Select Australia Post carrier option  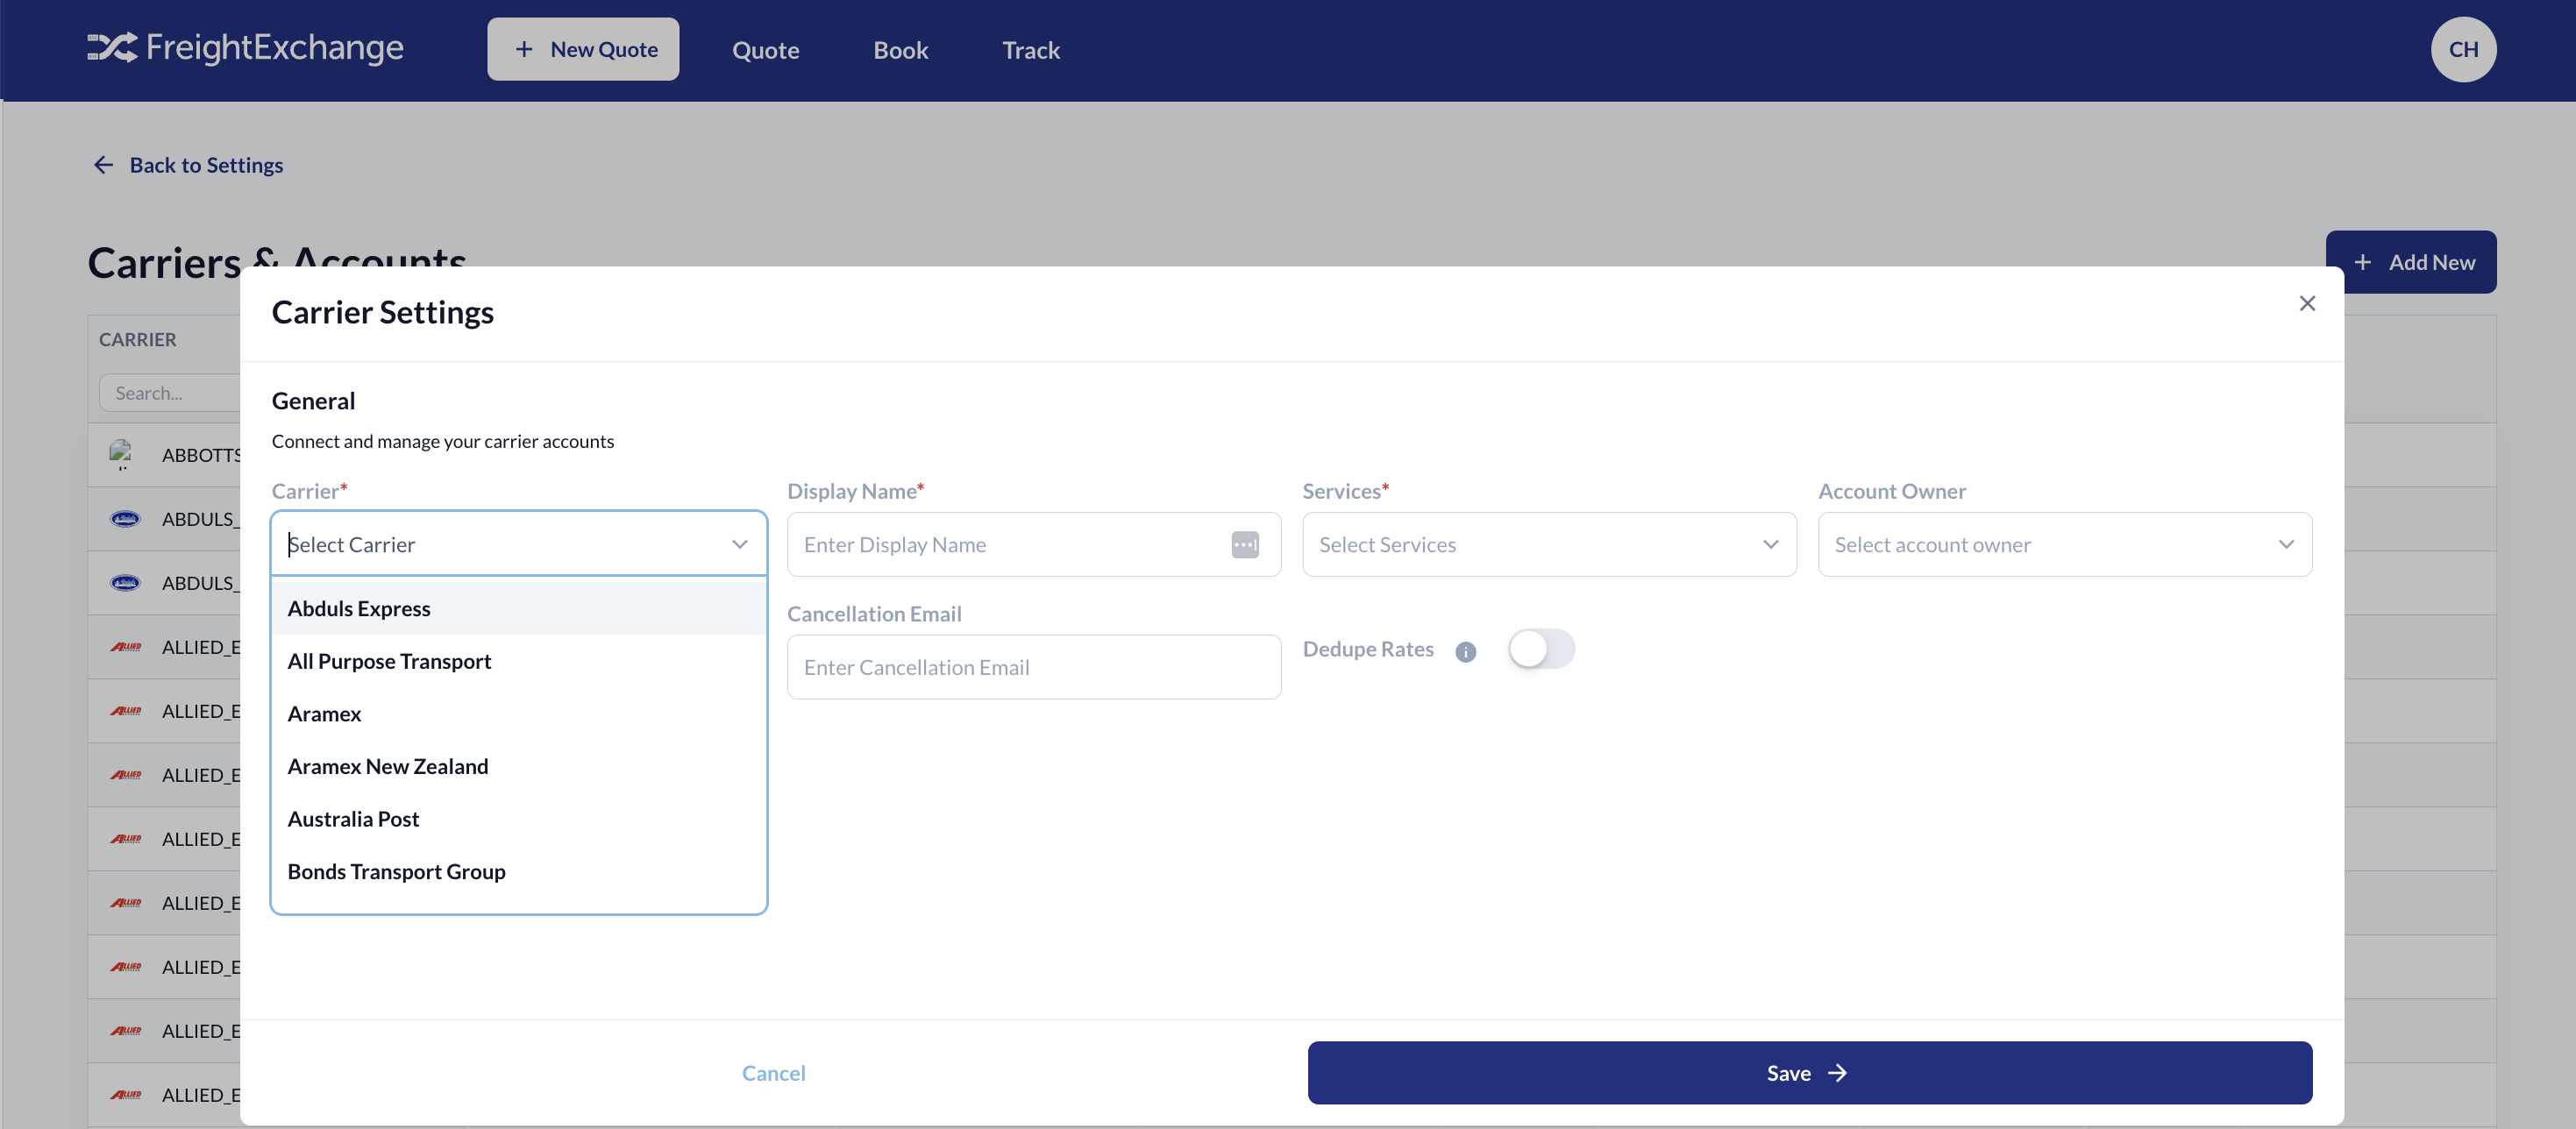(353, 819)
